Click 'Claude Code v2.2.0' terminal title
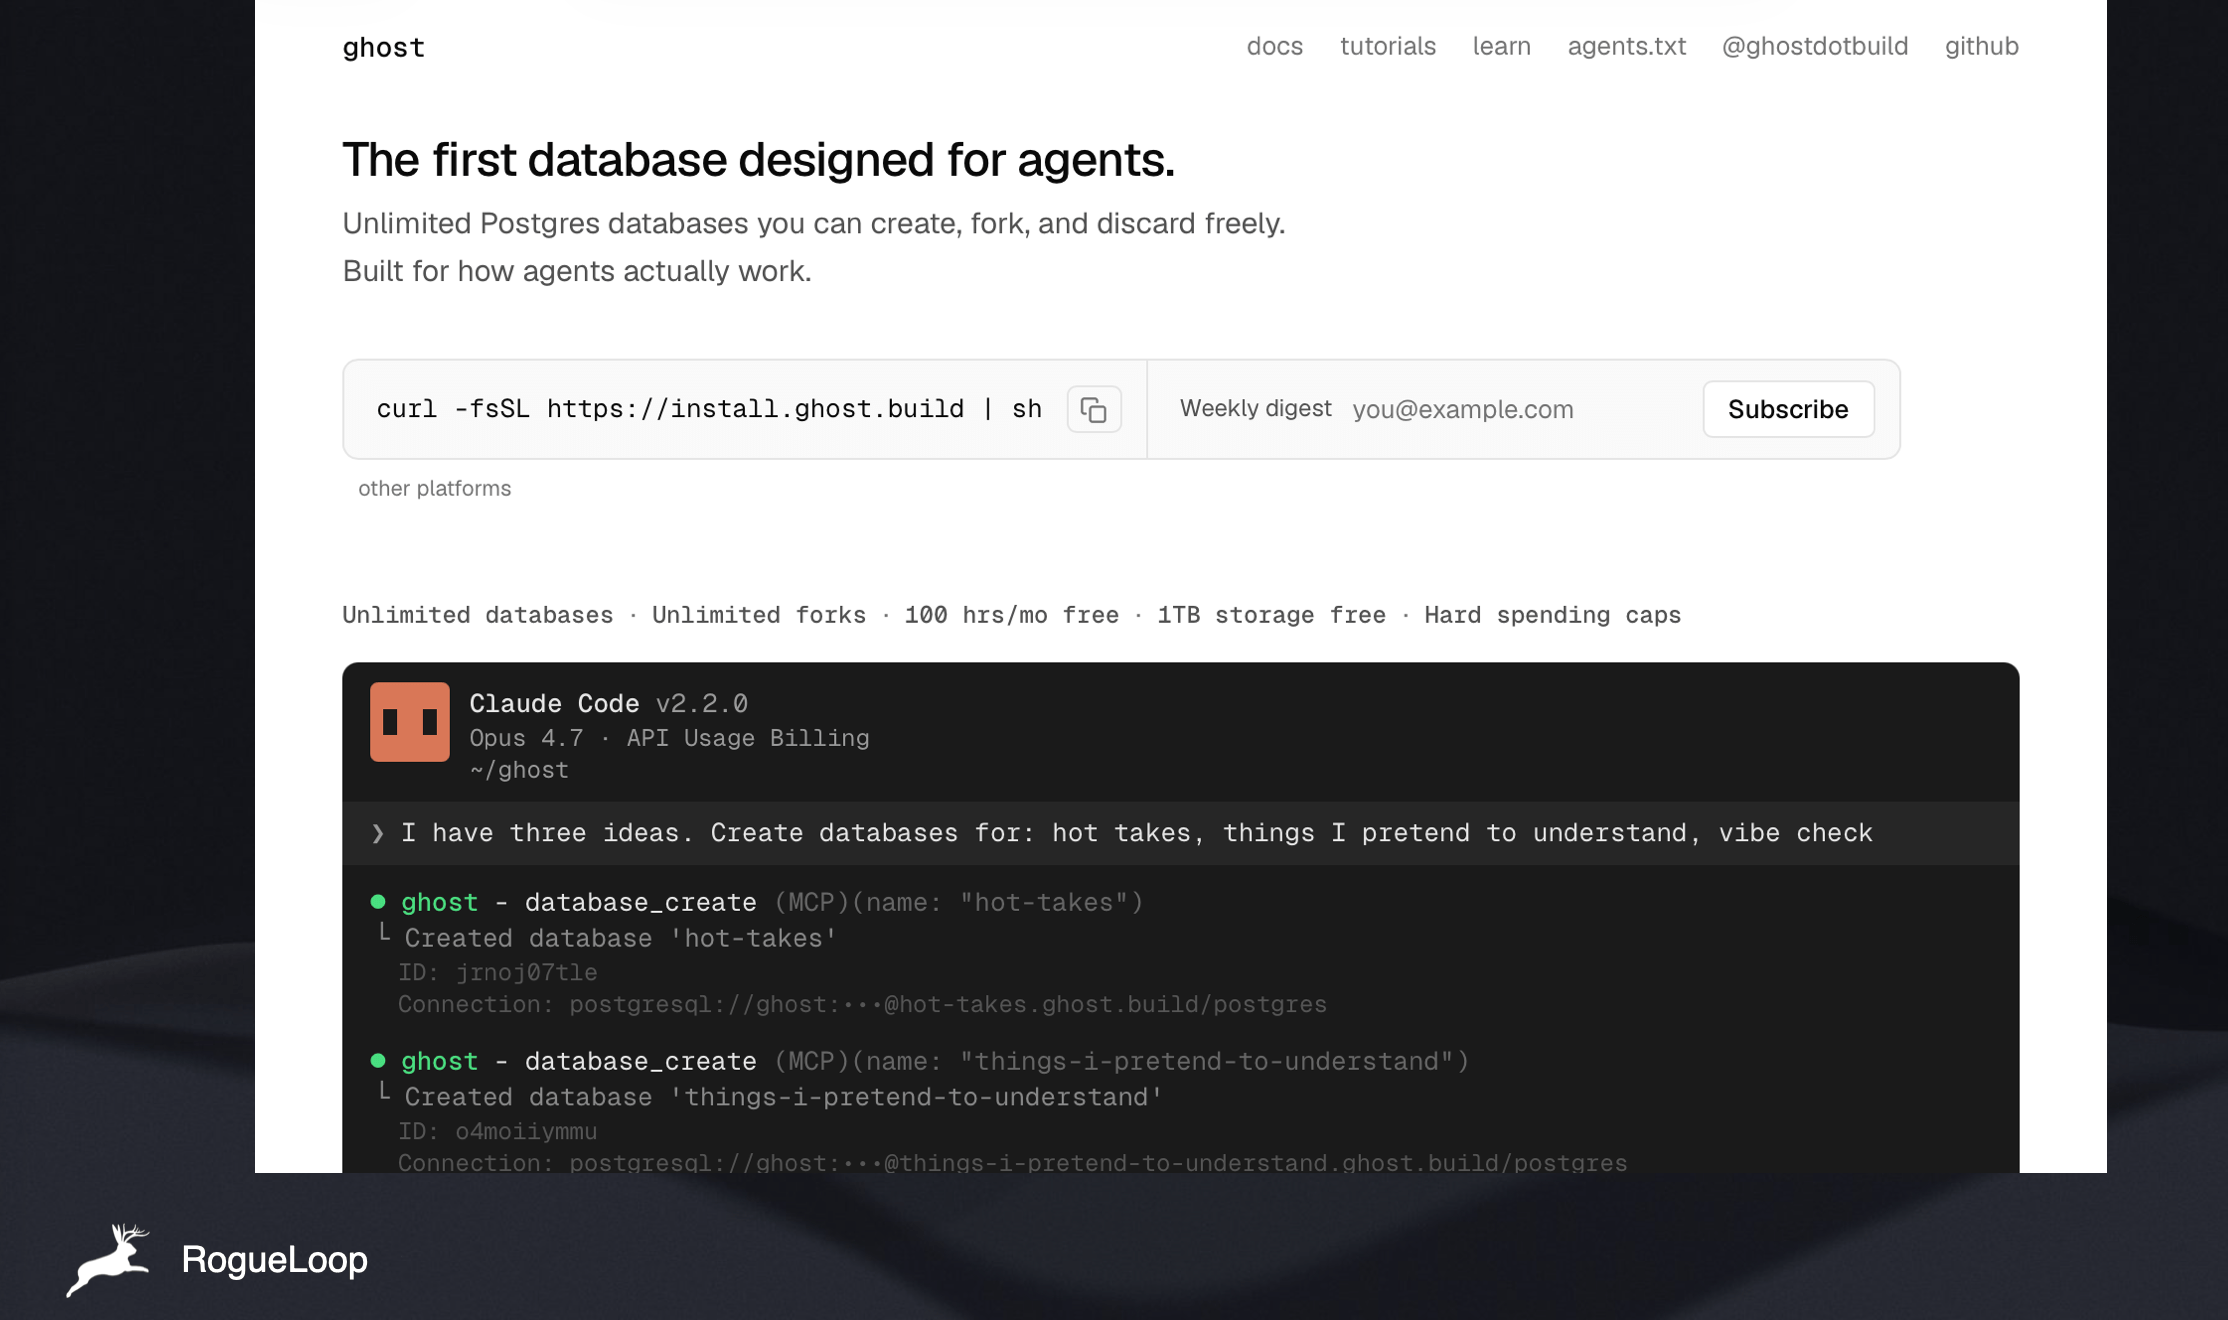 pyautogui.click(x=608, y=704)
